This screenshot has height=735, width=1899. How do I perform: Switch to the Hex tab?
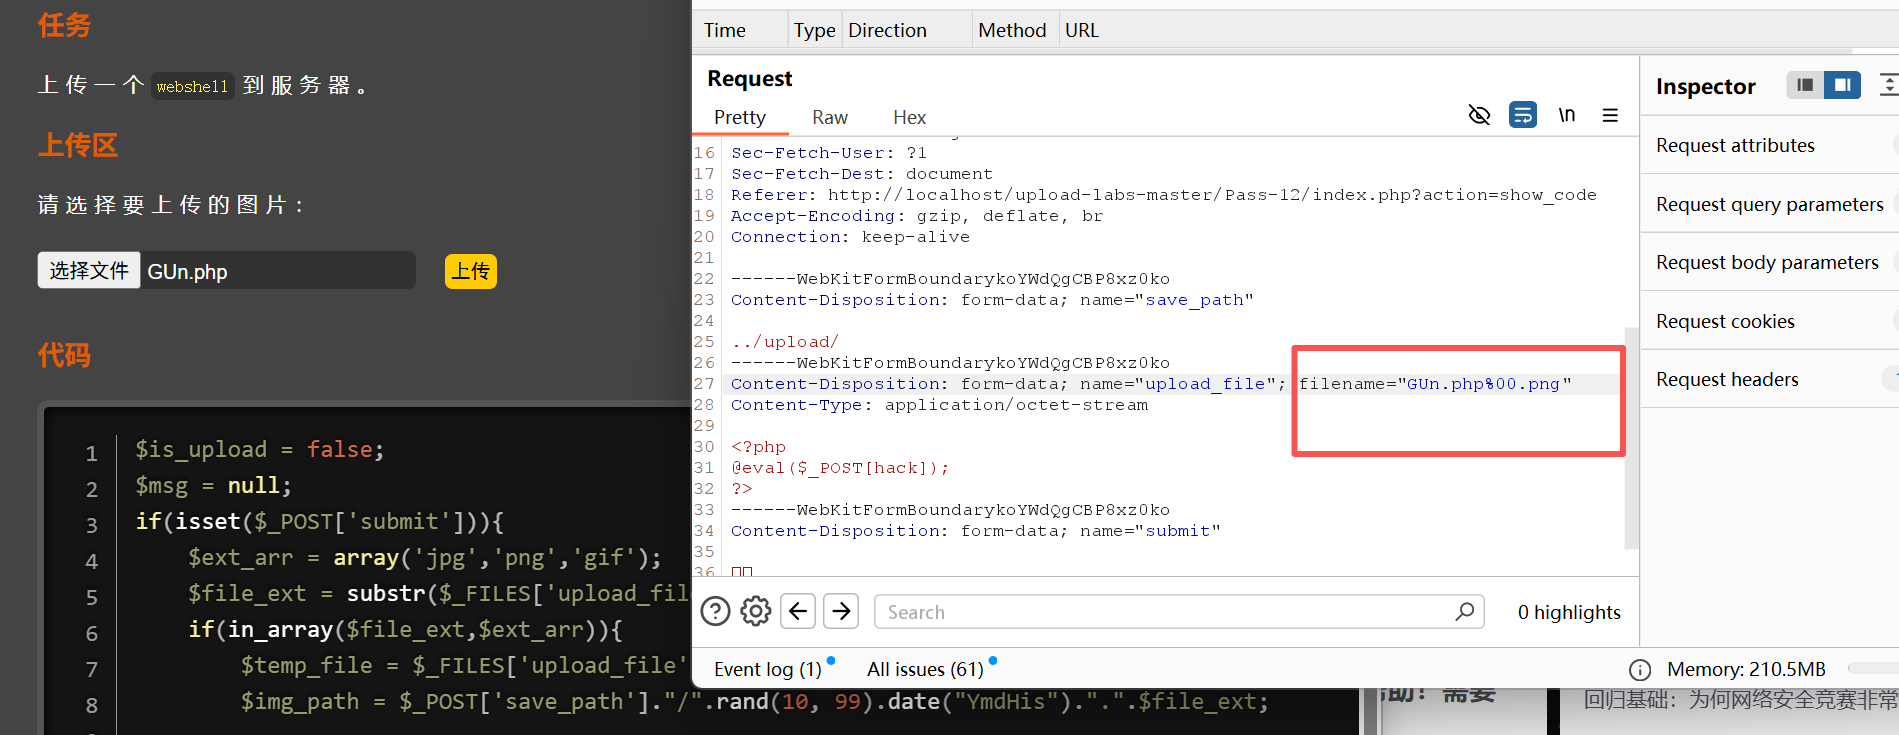click(910, 117)
